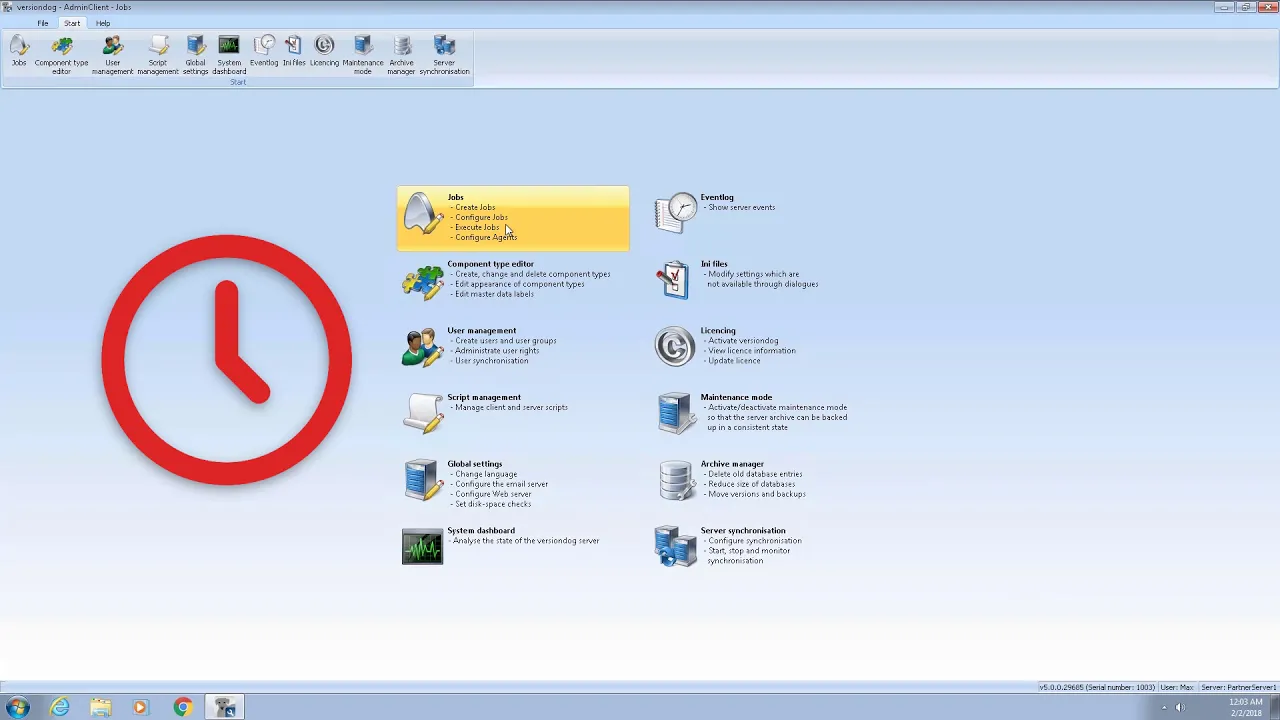Viewport: 1280px width, 720px height.
Task: Click the "Activate versiondog" line
Action: pos(740,341)
